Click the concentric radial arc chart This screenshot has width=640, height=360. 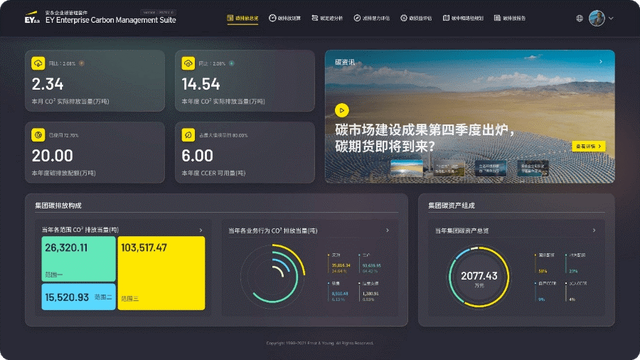[272, 276]
